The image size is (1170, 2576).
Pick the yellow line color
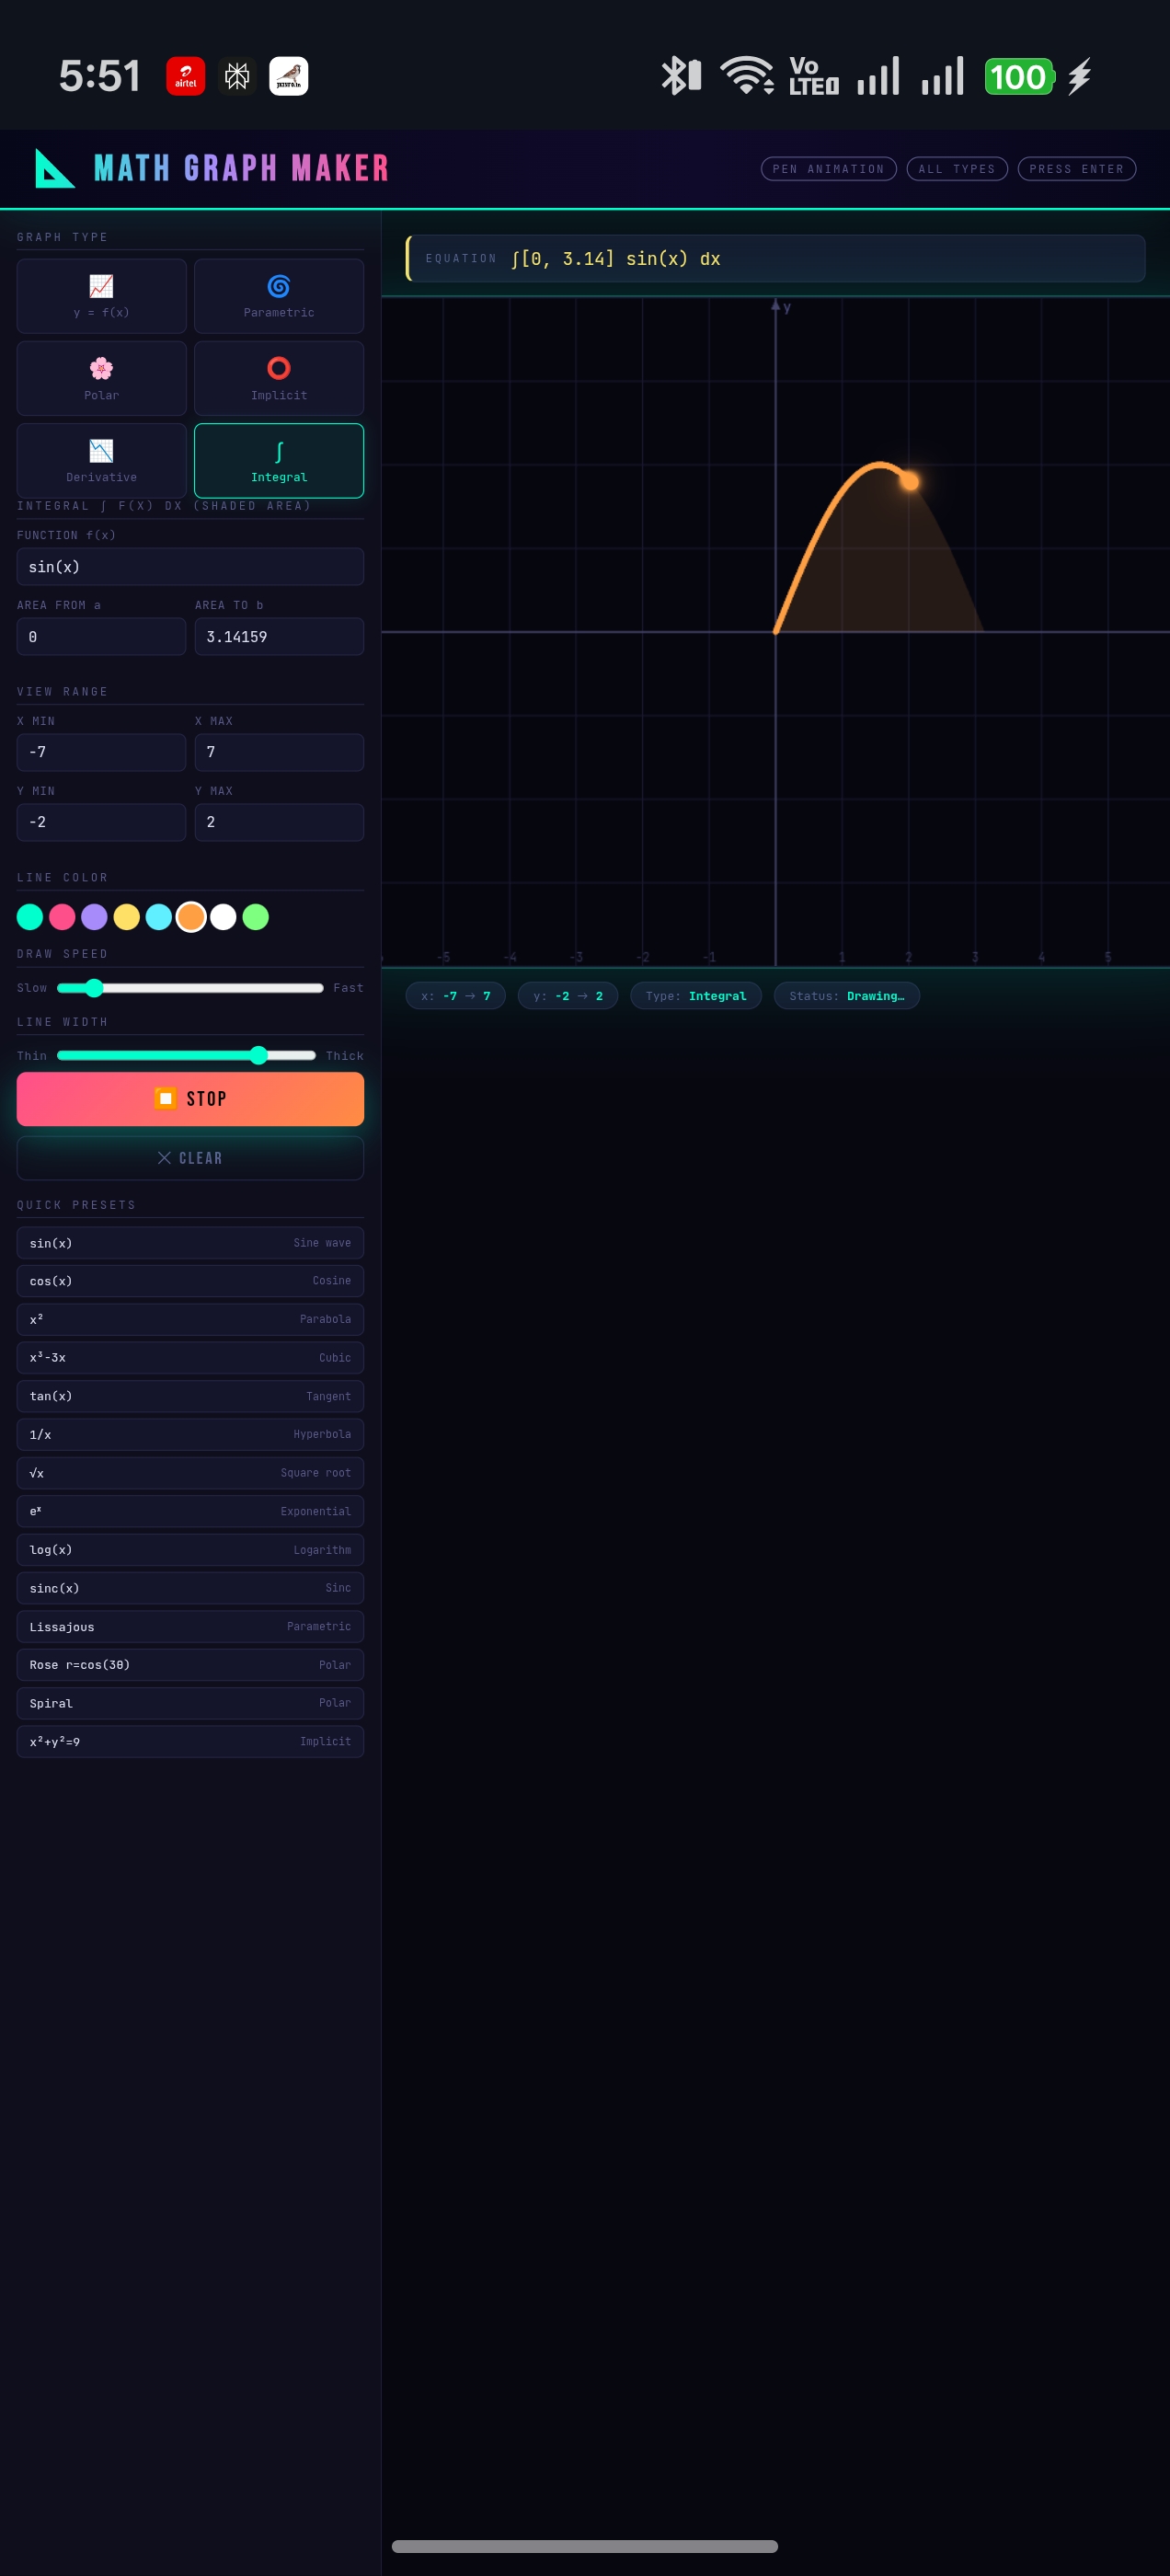point(126,916)
